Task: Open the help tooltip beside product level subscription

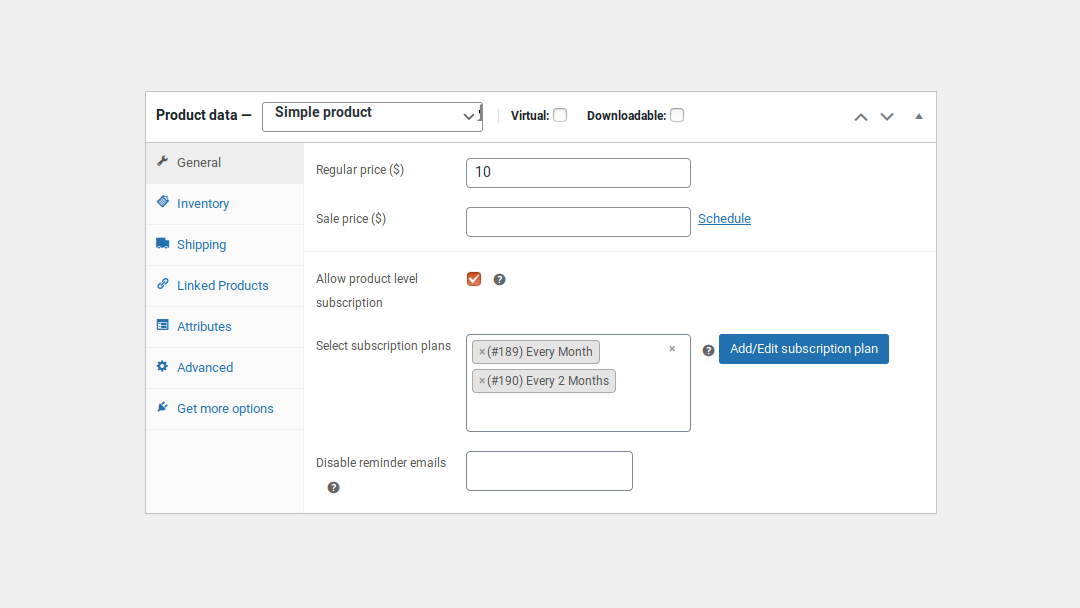Action: pyautogui.click(x=499, y=279)
